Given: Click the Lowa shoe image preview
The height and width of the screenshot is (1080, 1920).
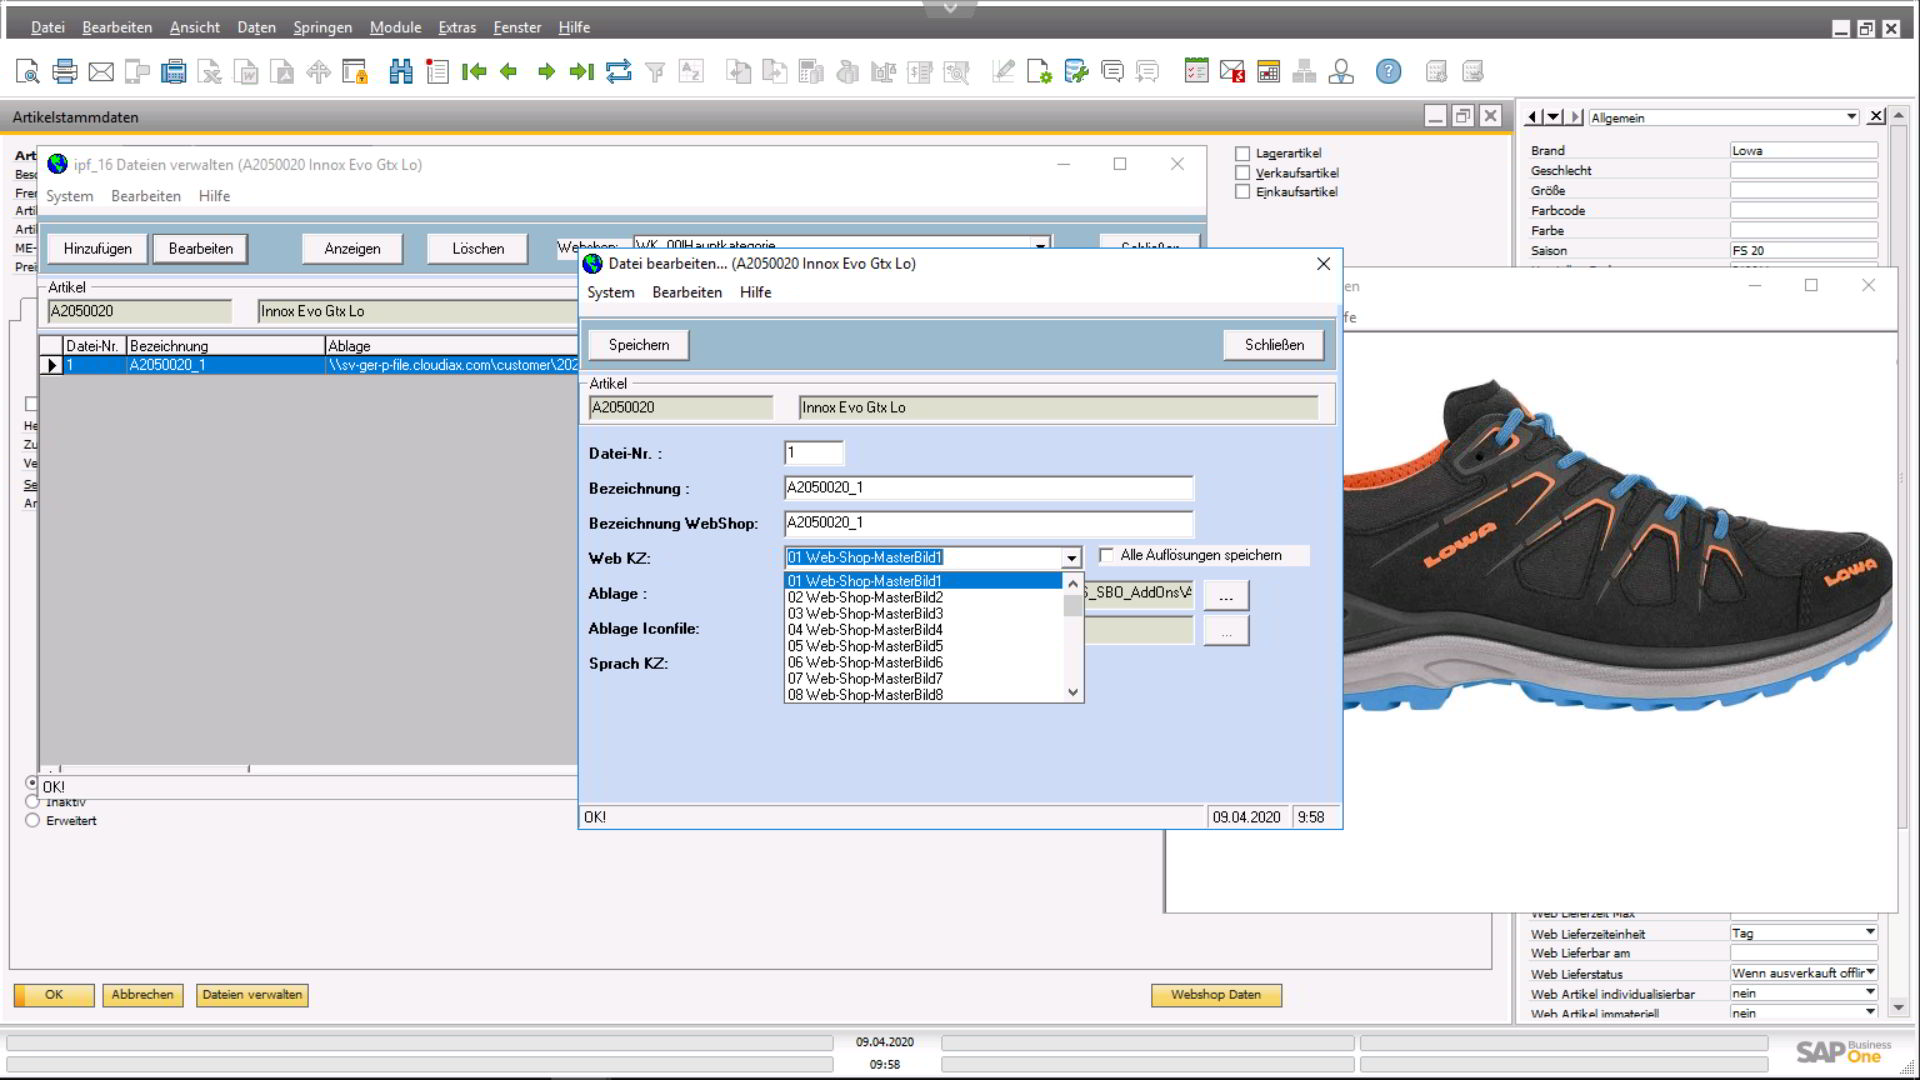Looking at the screenshot, I should 1618,545.
